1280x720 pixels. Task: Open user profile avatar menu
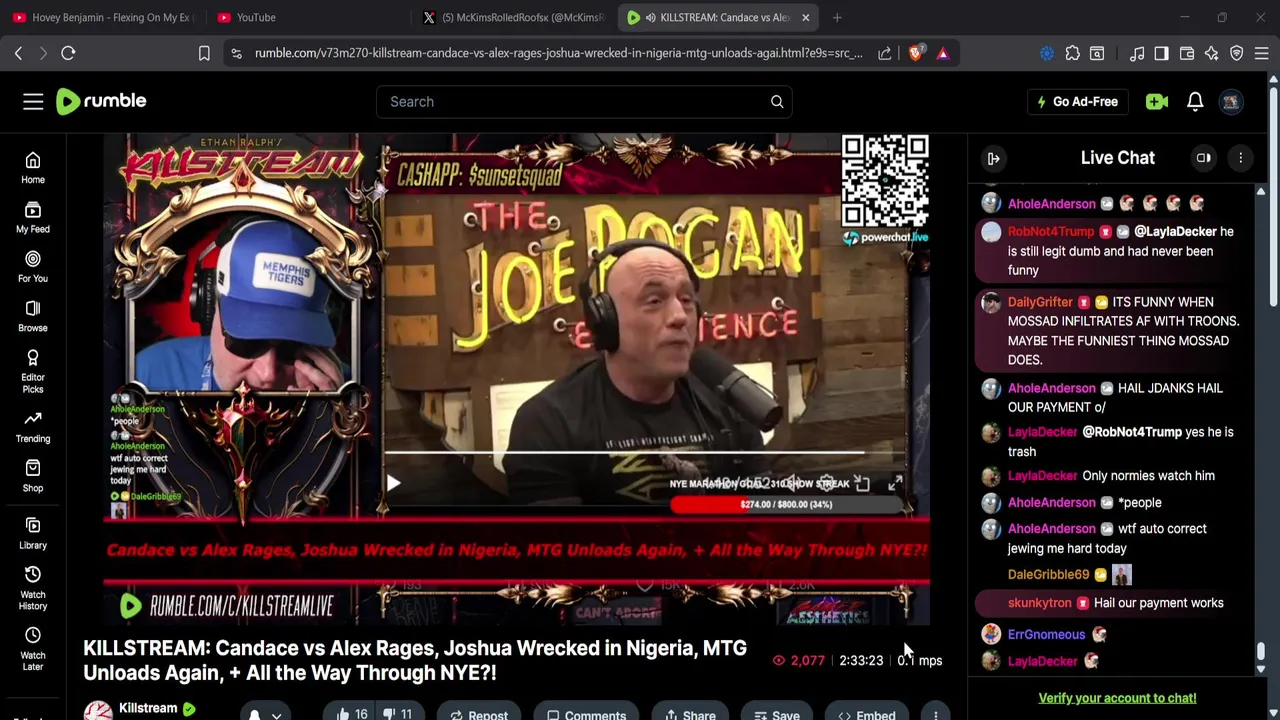1231,101
